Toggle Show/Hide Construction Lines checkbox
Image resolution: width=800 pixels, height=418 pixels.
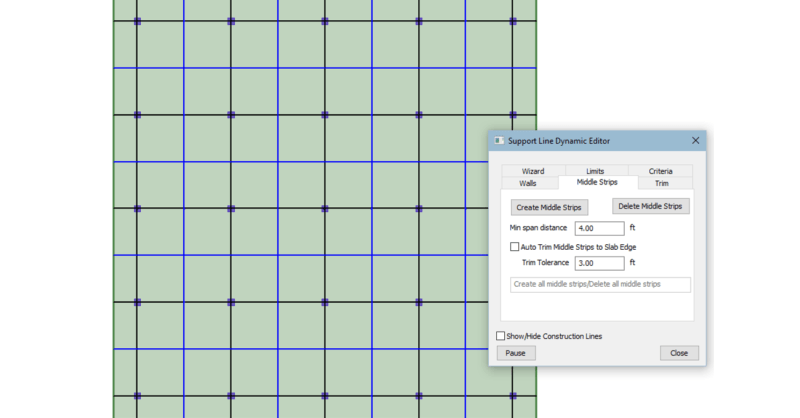click(x=502, y=336)
